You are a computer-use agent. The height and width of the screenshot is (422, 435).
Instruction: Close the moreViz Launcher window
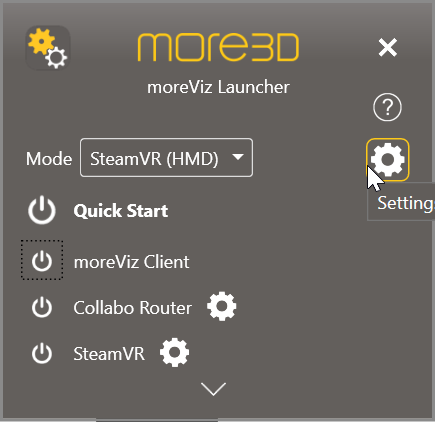click(x=388, y=47)
